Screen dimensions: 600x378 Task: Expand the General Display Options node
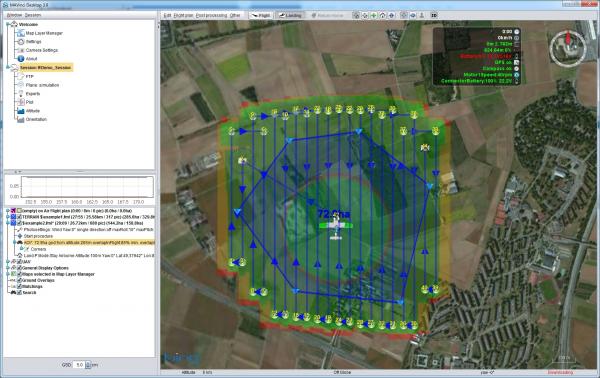8,268
